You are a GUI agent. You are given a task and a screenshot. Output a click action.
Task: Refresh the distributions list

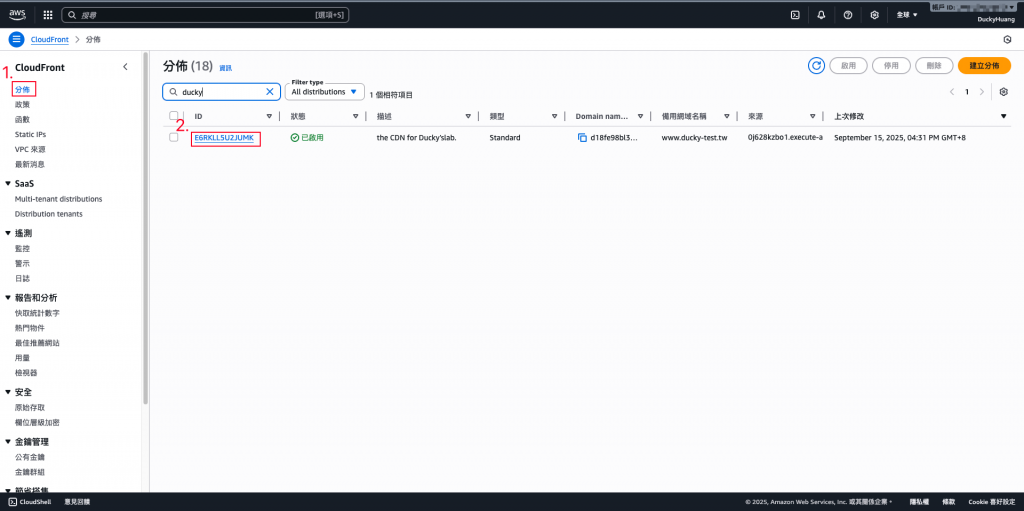816,66
